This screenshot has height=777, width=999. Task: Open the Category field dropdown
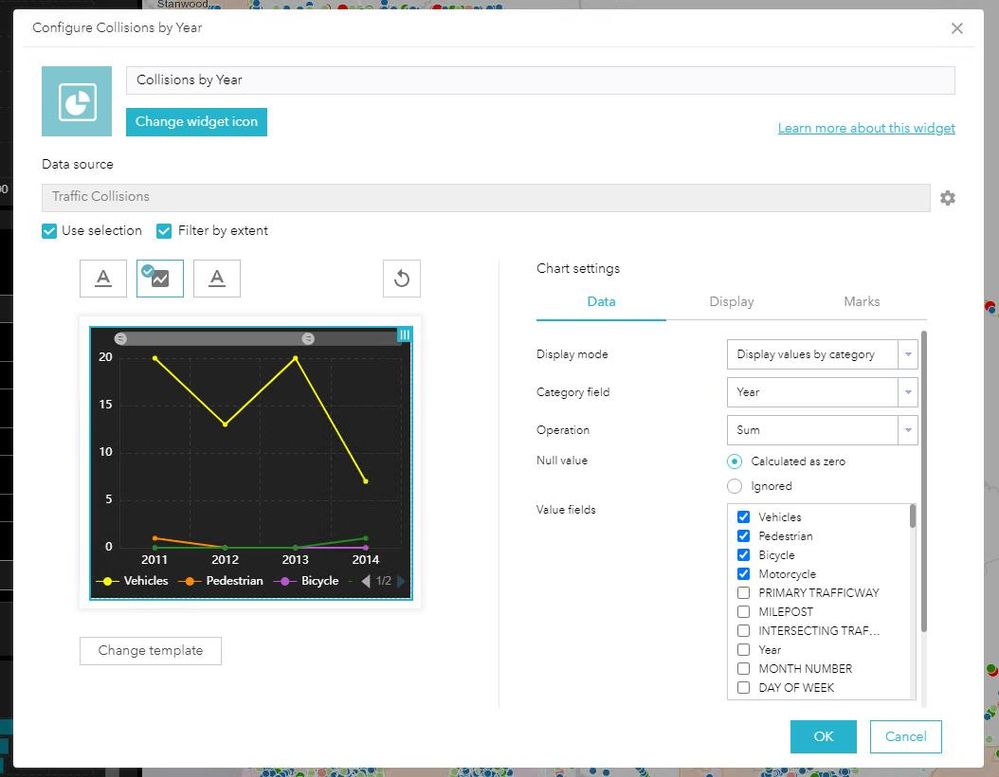(x=822, y=392)
